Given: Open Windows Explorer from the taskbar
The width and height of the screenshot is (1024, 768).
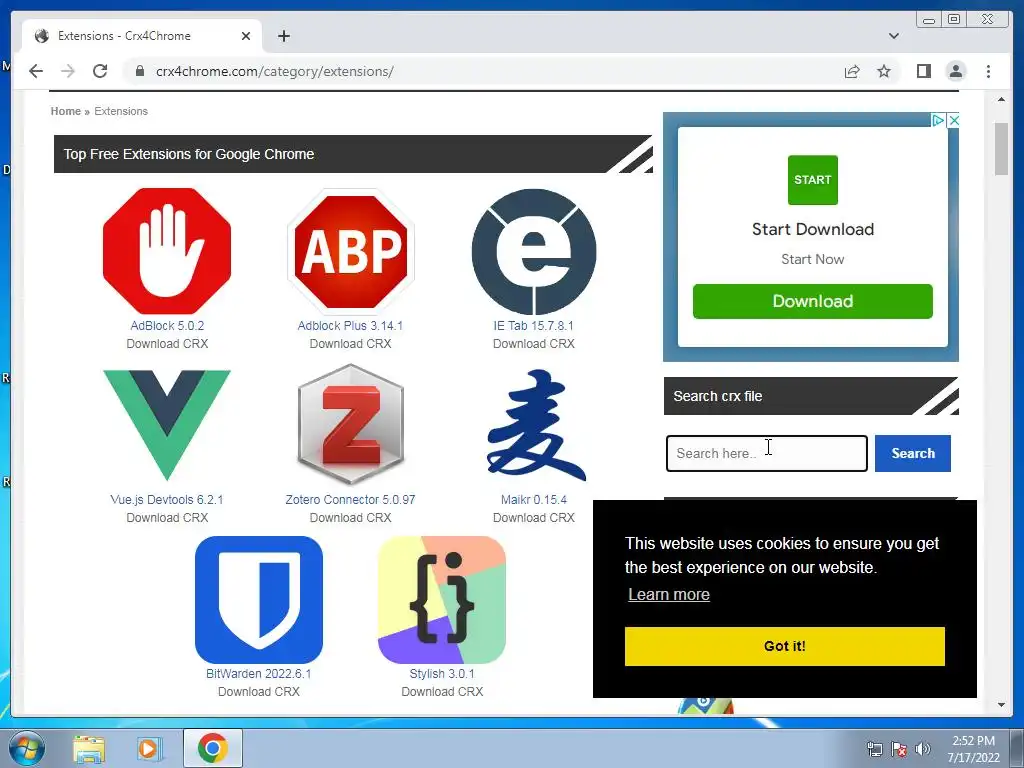Looking at the screenshot, I should click(89, 748).
